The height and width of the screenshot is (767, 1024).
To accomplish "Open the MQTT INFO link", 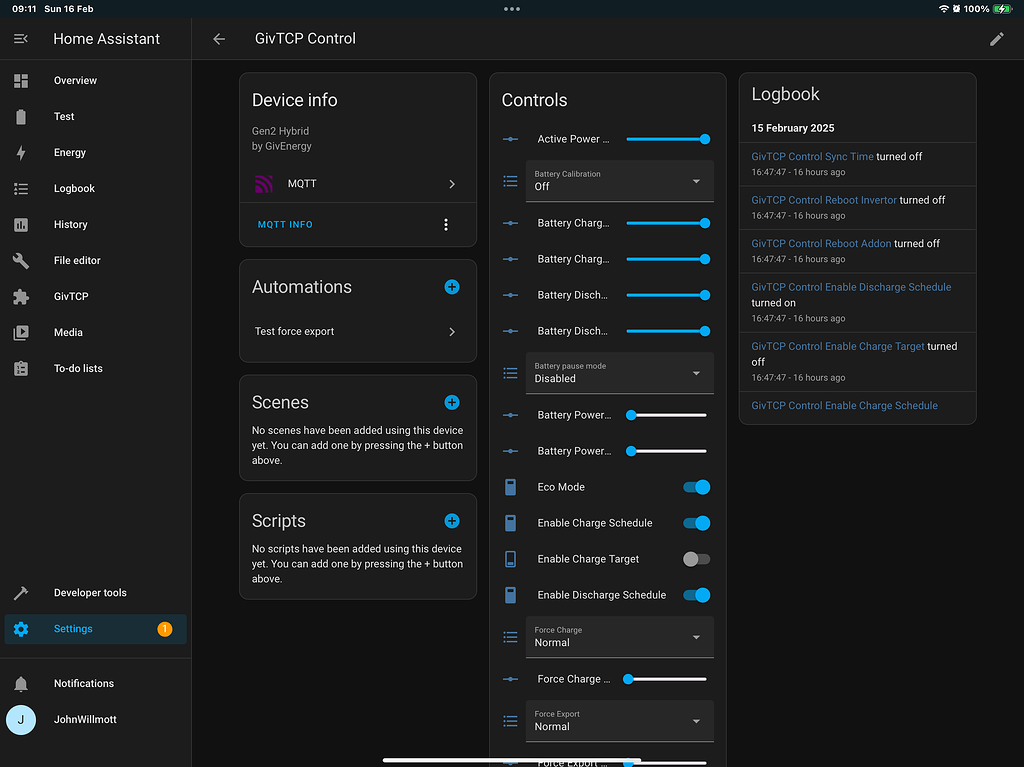I will (285, 224).
